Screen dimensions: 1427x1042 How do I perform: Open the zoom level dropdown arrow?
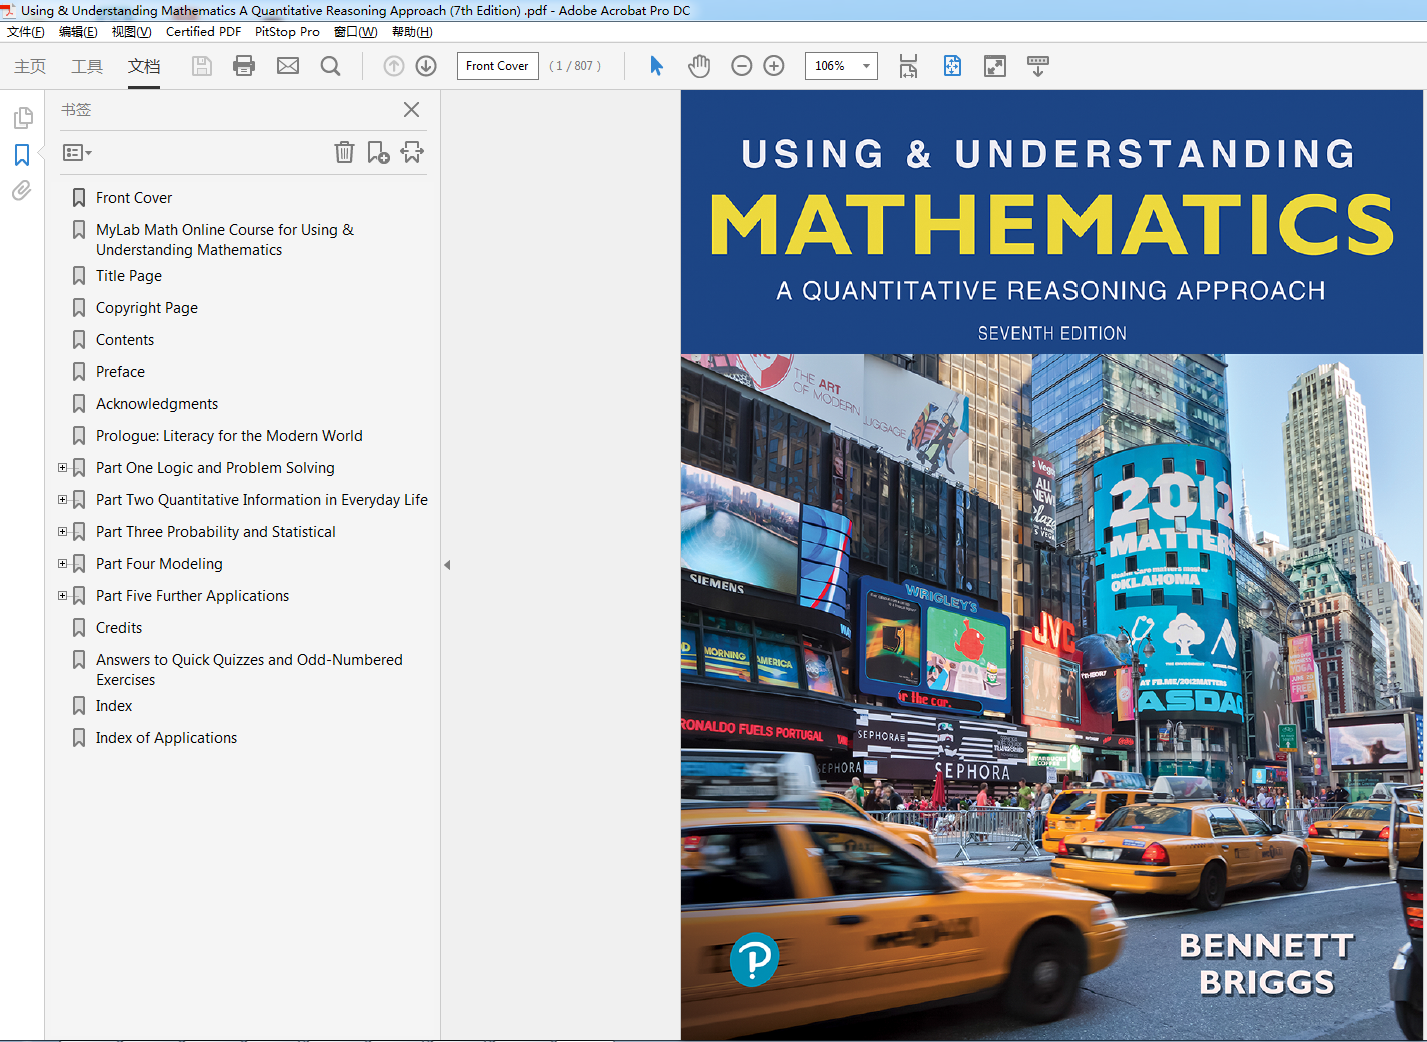point(866,66)
